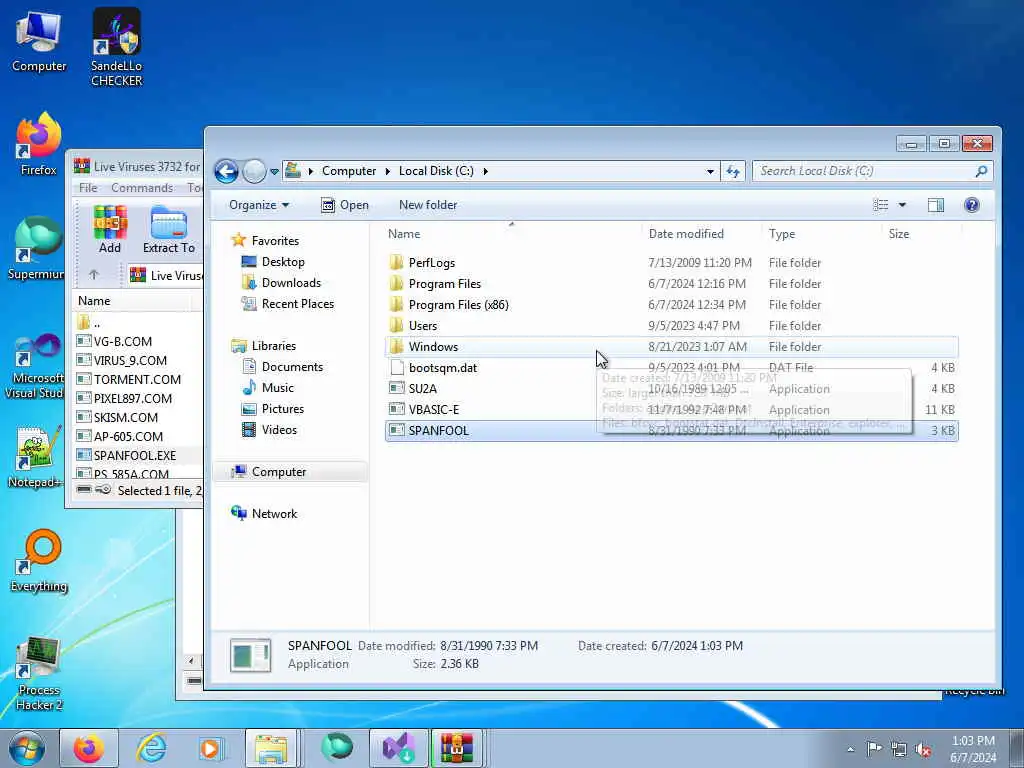Open Microsoft Visual Studio desktop shortcut

coord(34,366)
